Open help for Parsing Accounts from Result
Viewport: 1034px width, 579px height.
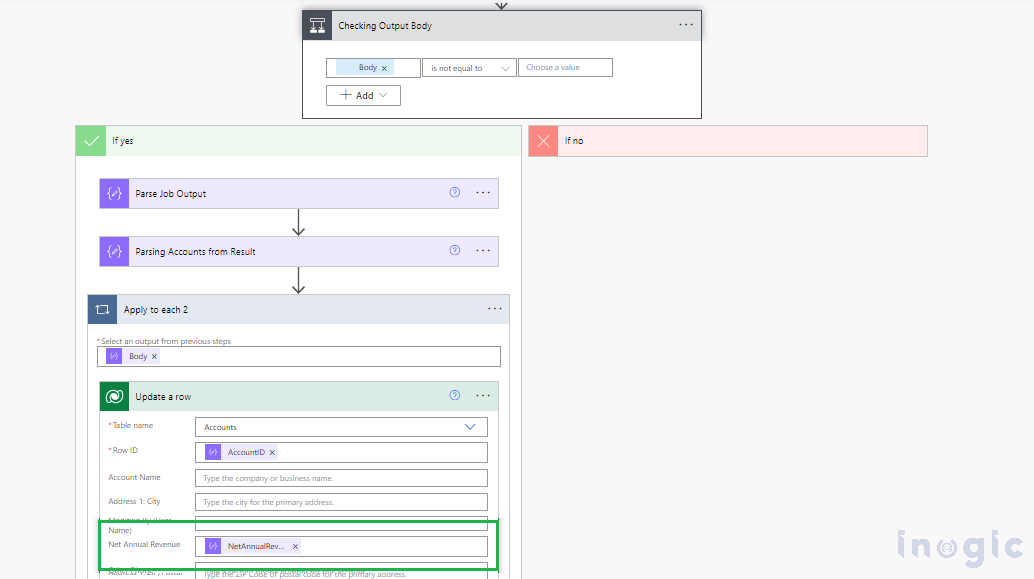454,251
